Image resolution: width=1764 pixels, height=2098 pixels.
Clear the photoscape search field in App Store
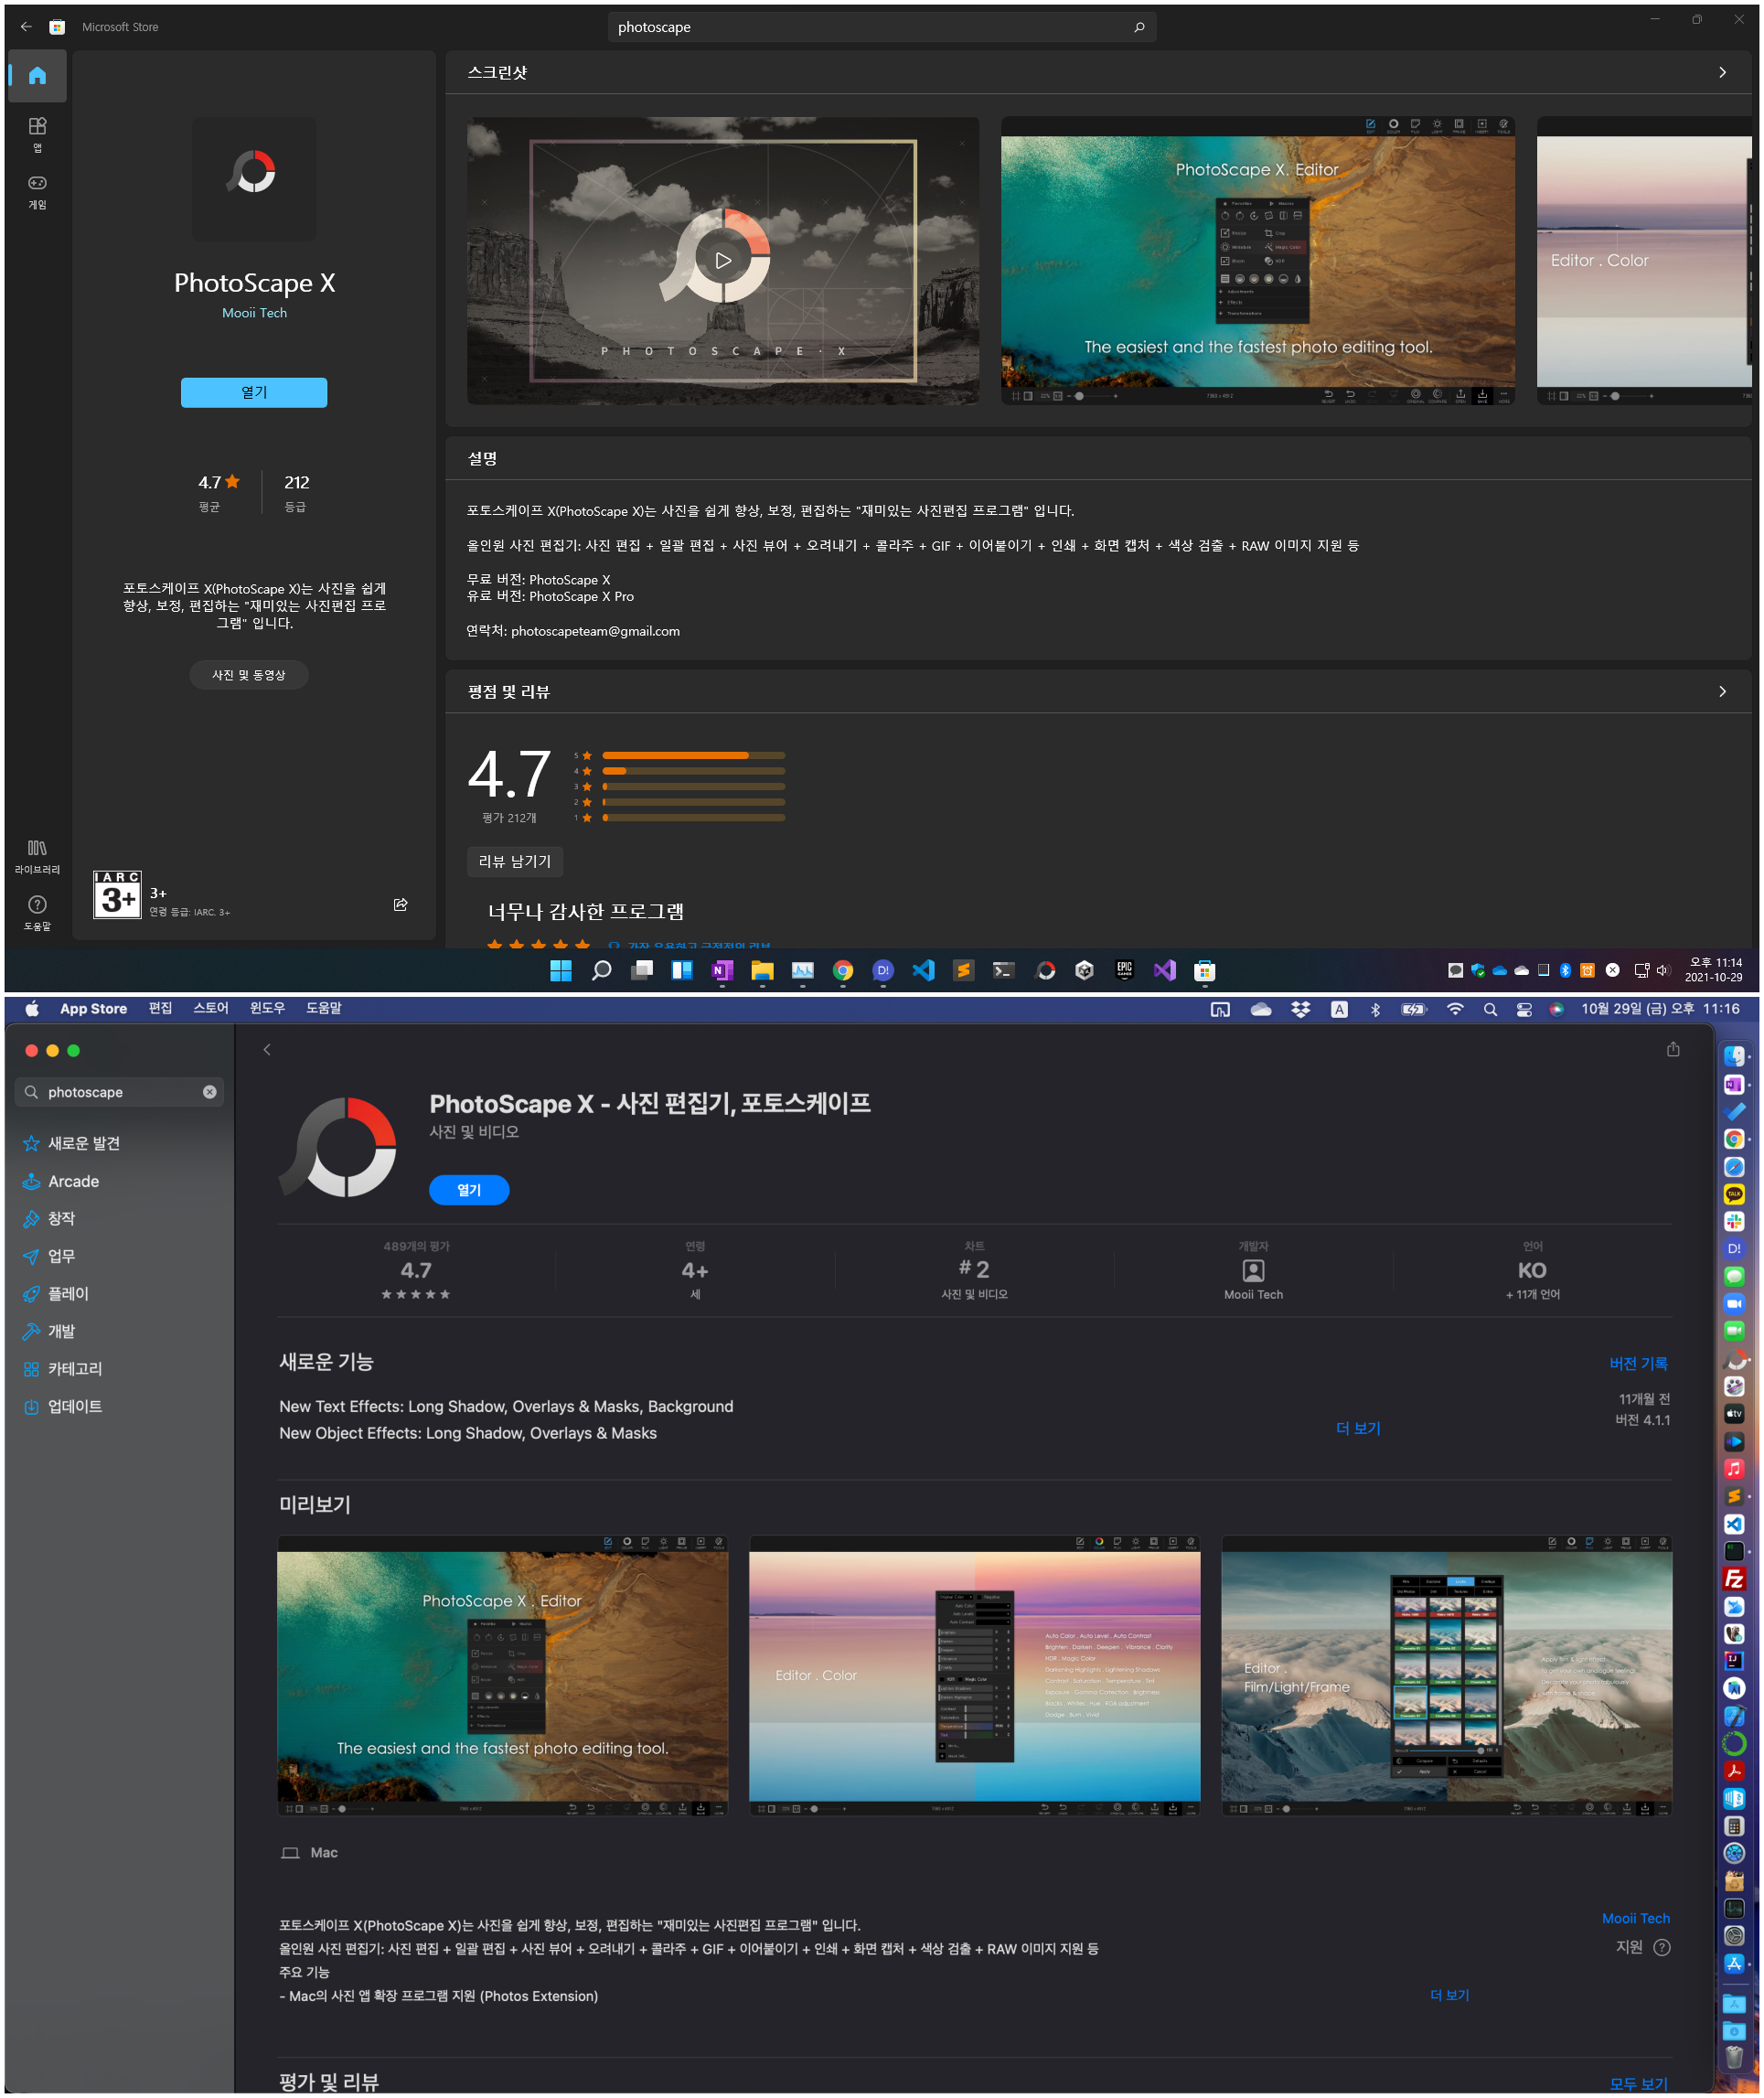click(x=209, y=1092)
